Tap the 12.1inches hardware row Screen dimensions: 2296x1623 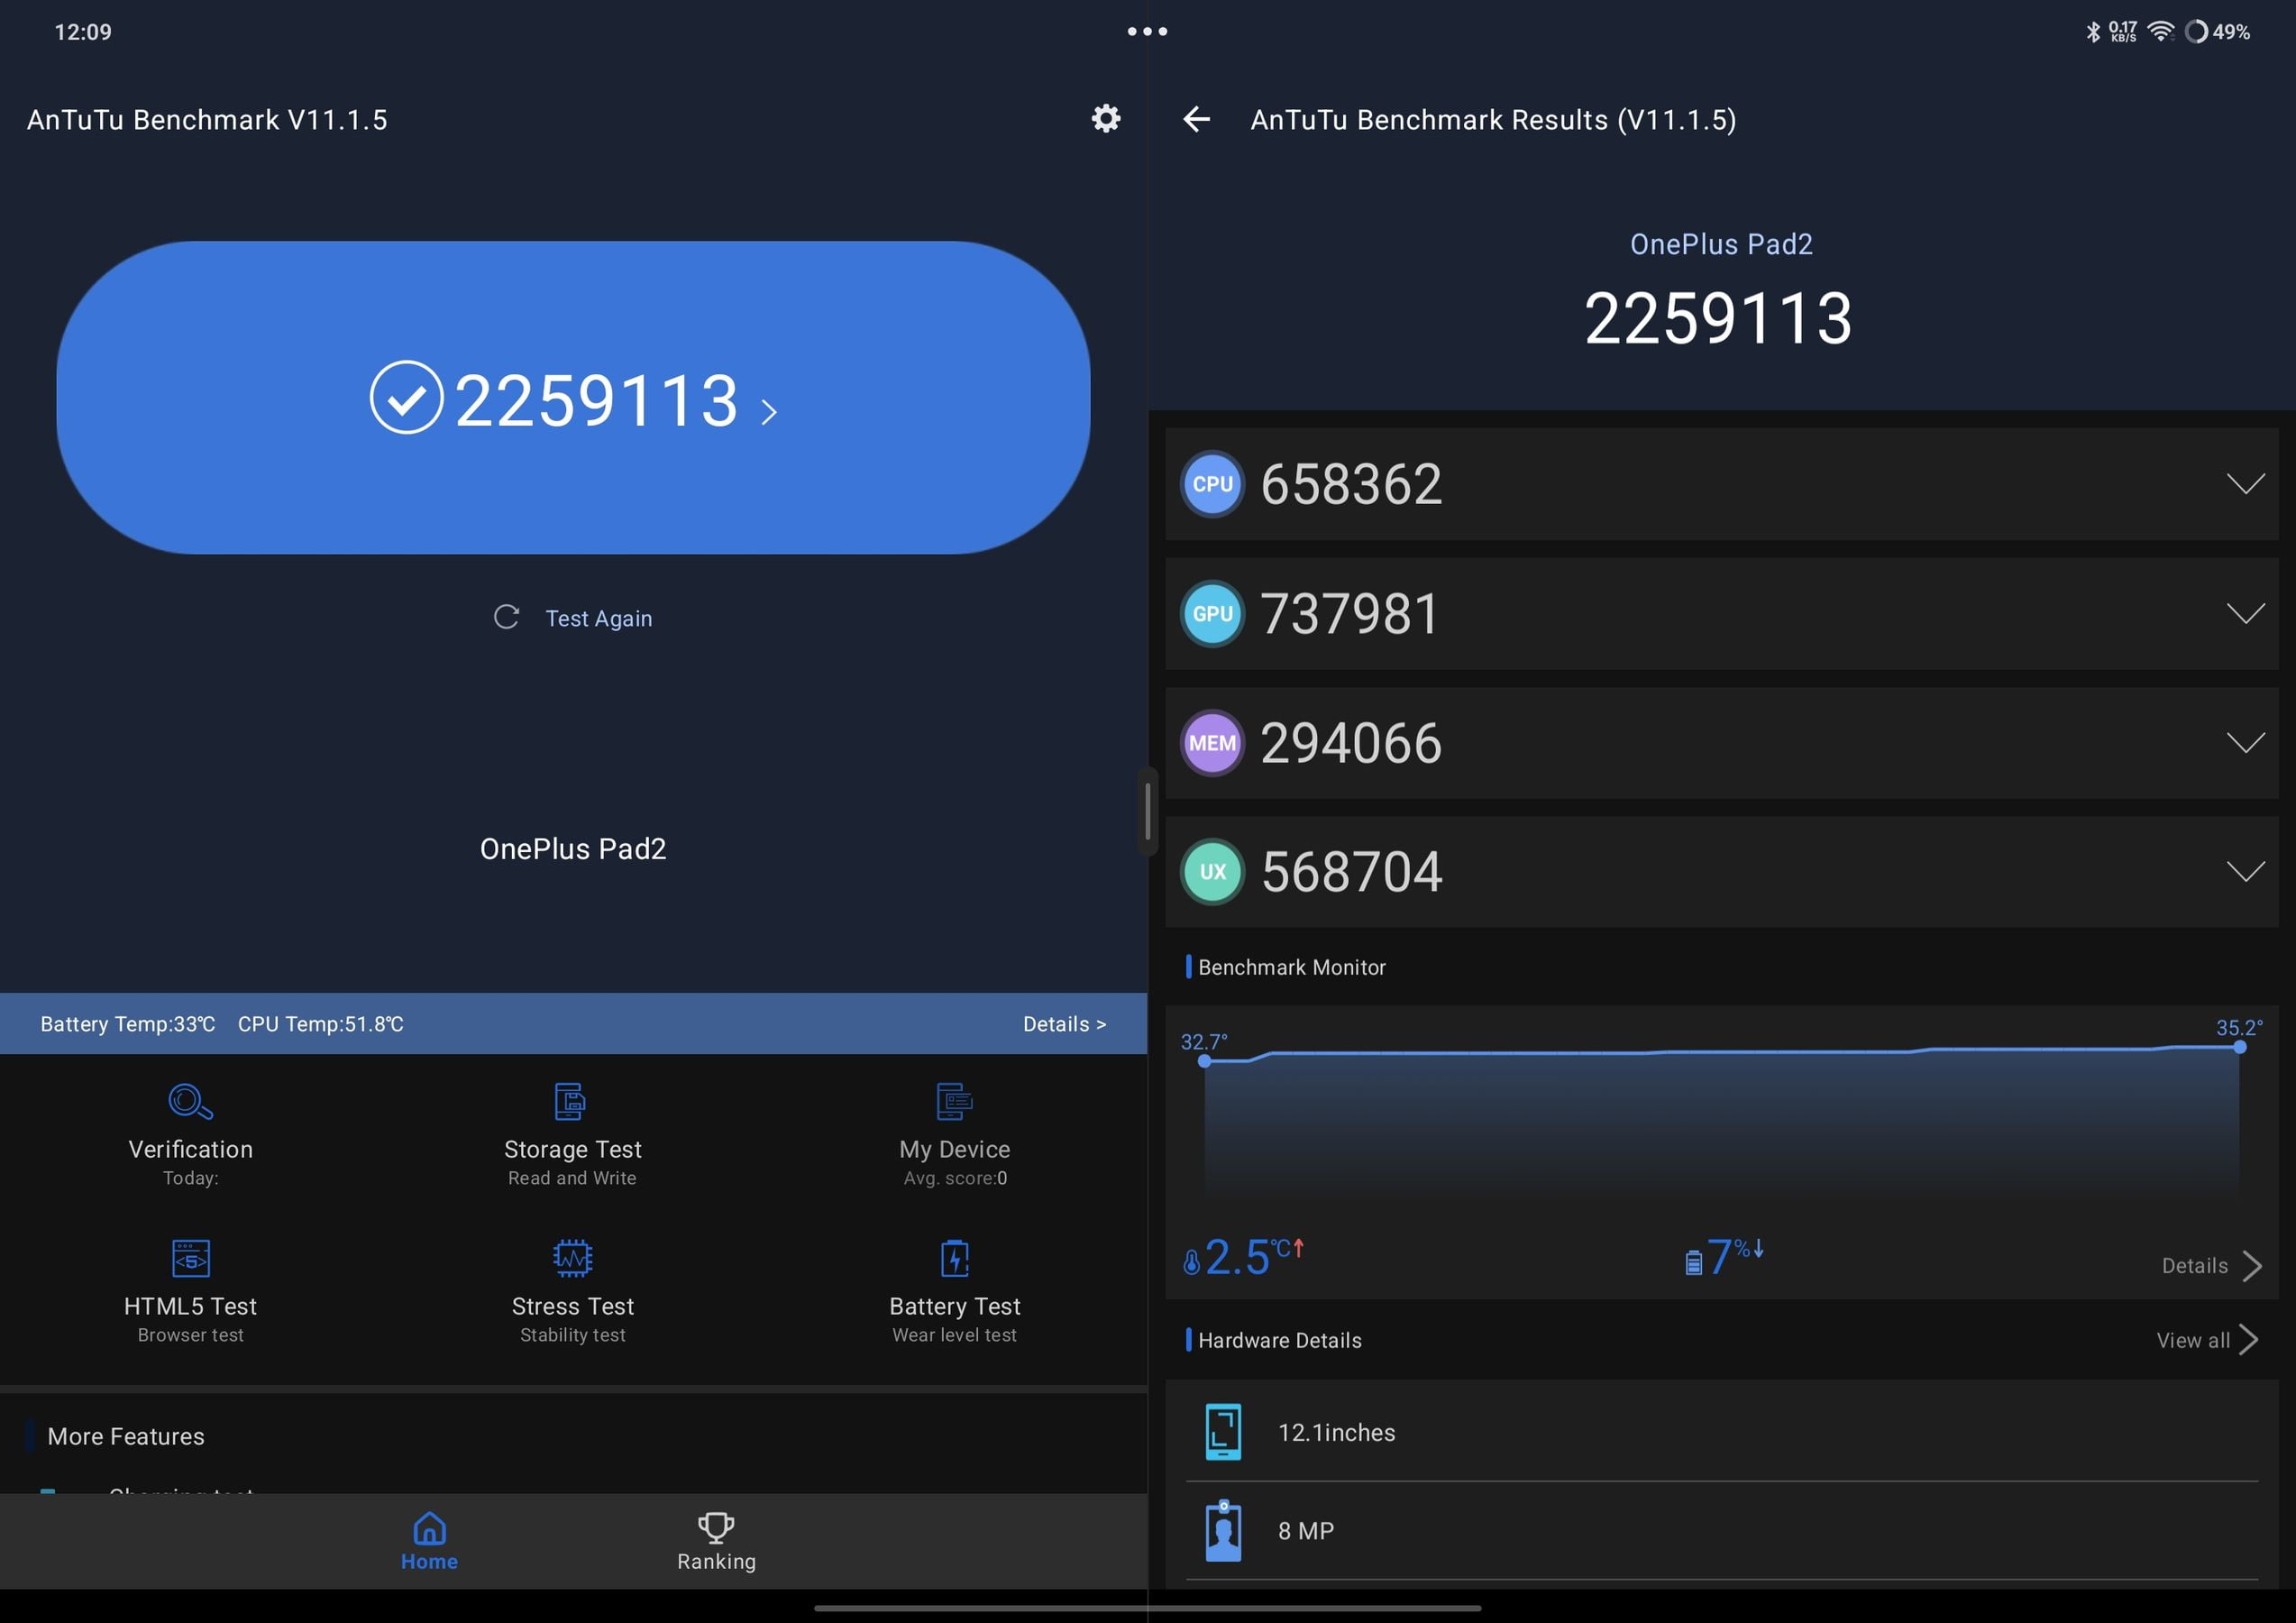click(1721, 1432)
